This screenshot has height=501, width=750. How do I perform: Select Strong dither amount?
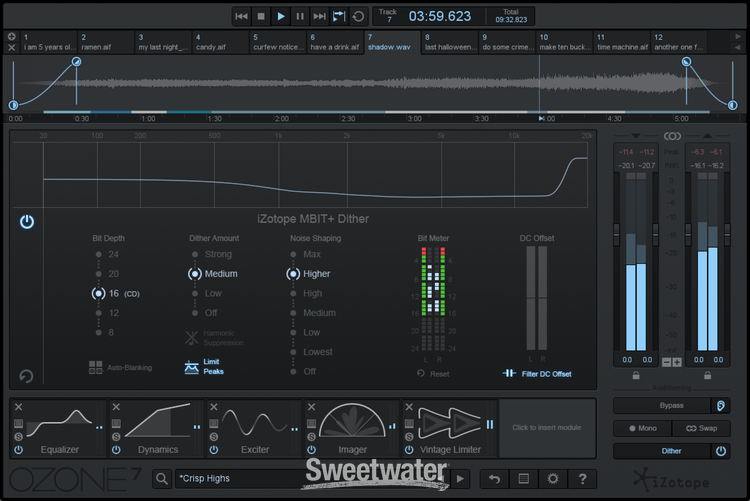point(212,254)
